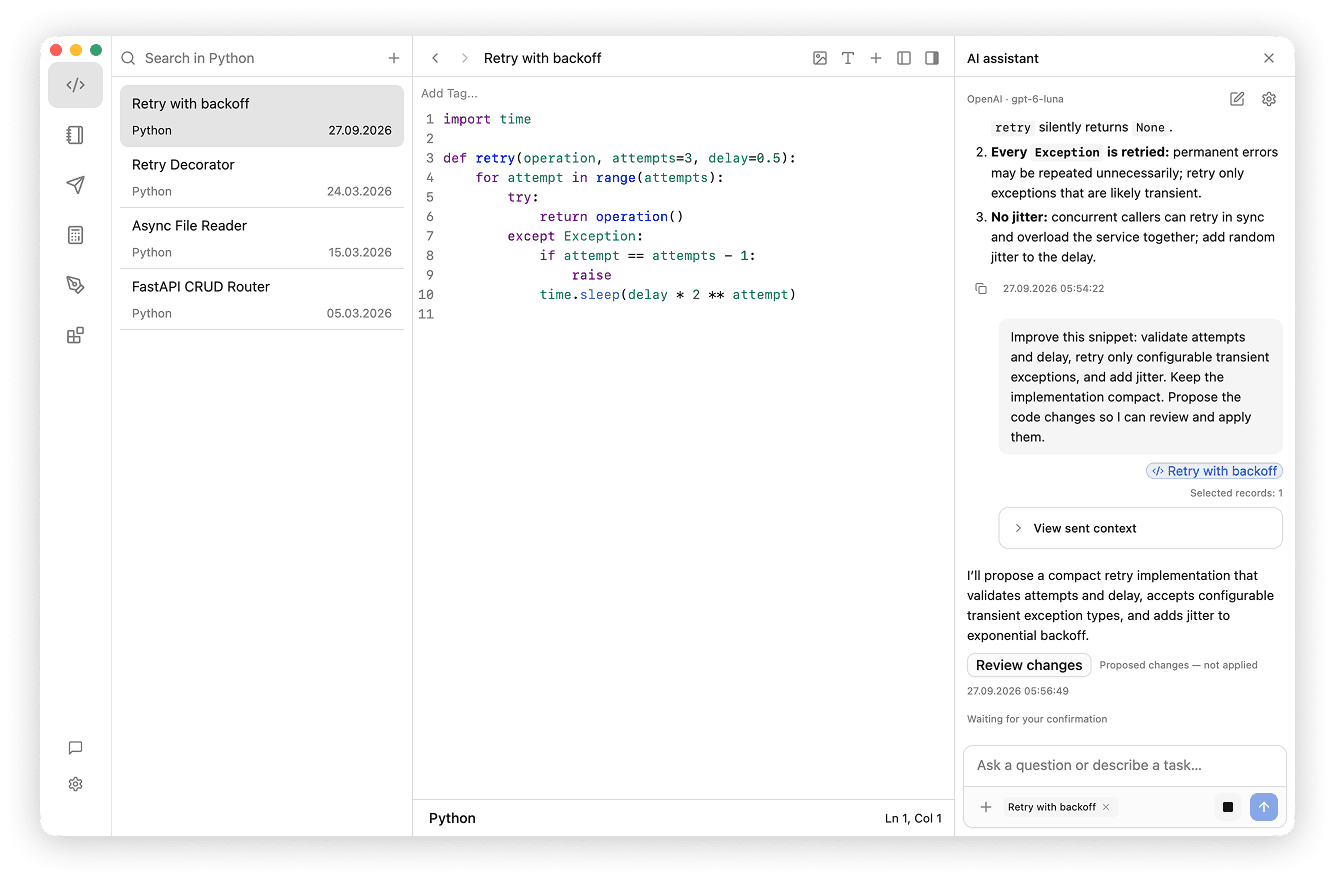Click the Retry with backoff context chip in message

(x=1214, y=471)
